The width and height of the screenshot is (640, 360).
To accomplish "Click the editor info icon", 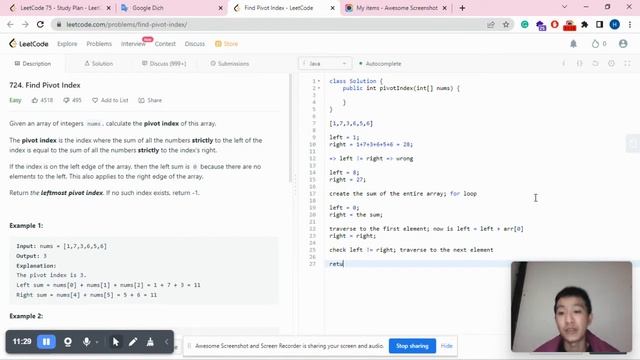I will (x=564, y=64).
